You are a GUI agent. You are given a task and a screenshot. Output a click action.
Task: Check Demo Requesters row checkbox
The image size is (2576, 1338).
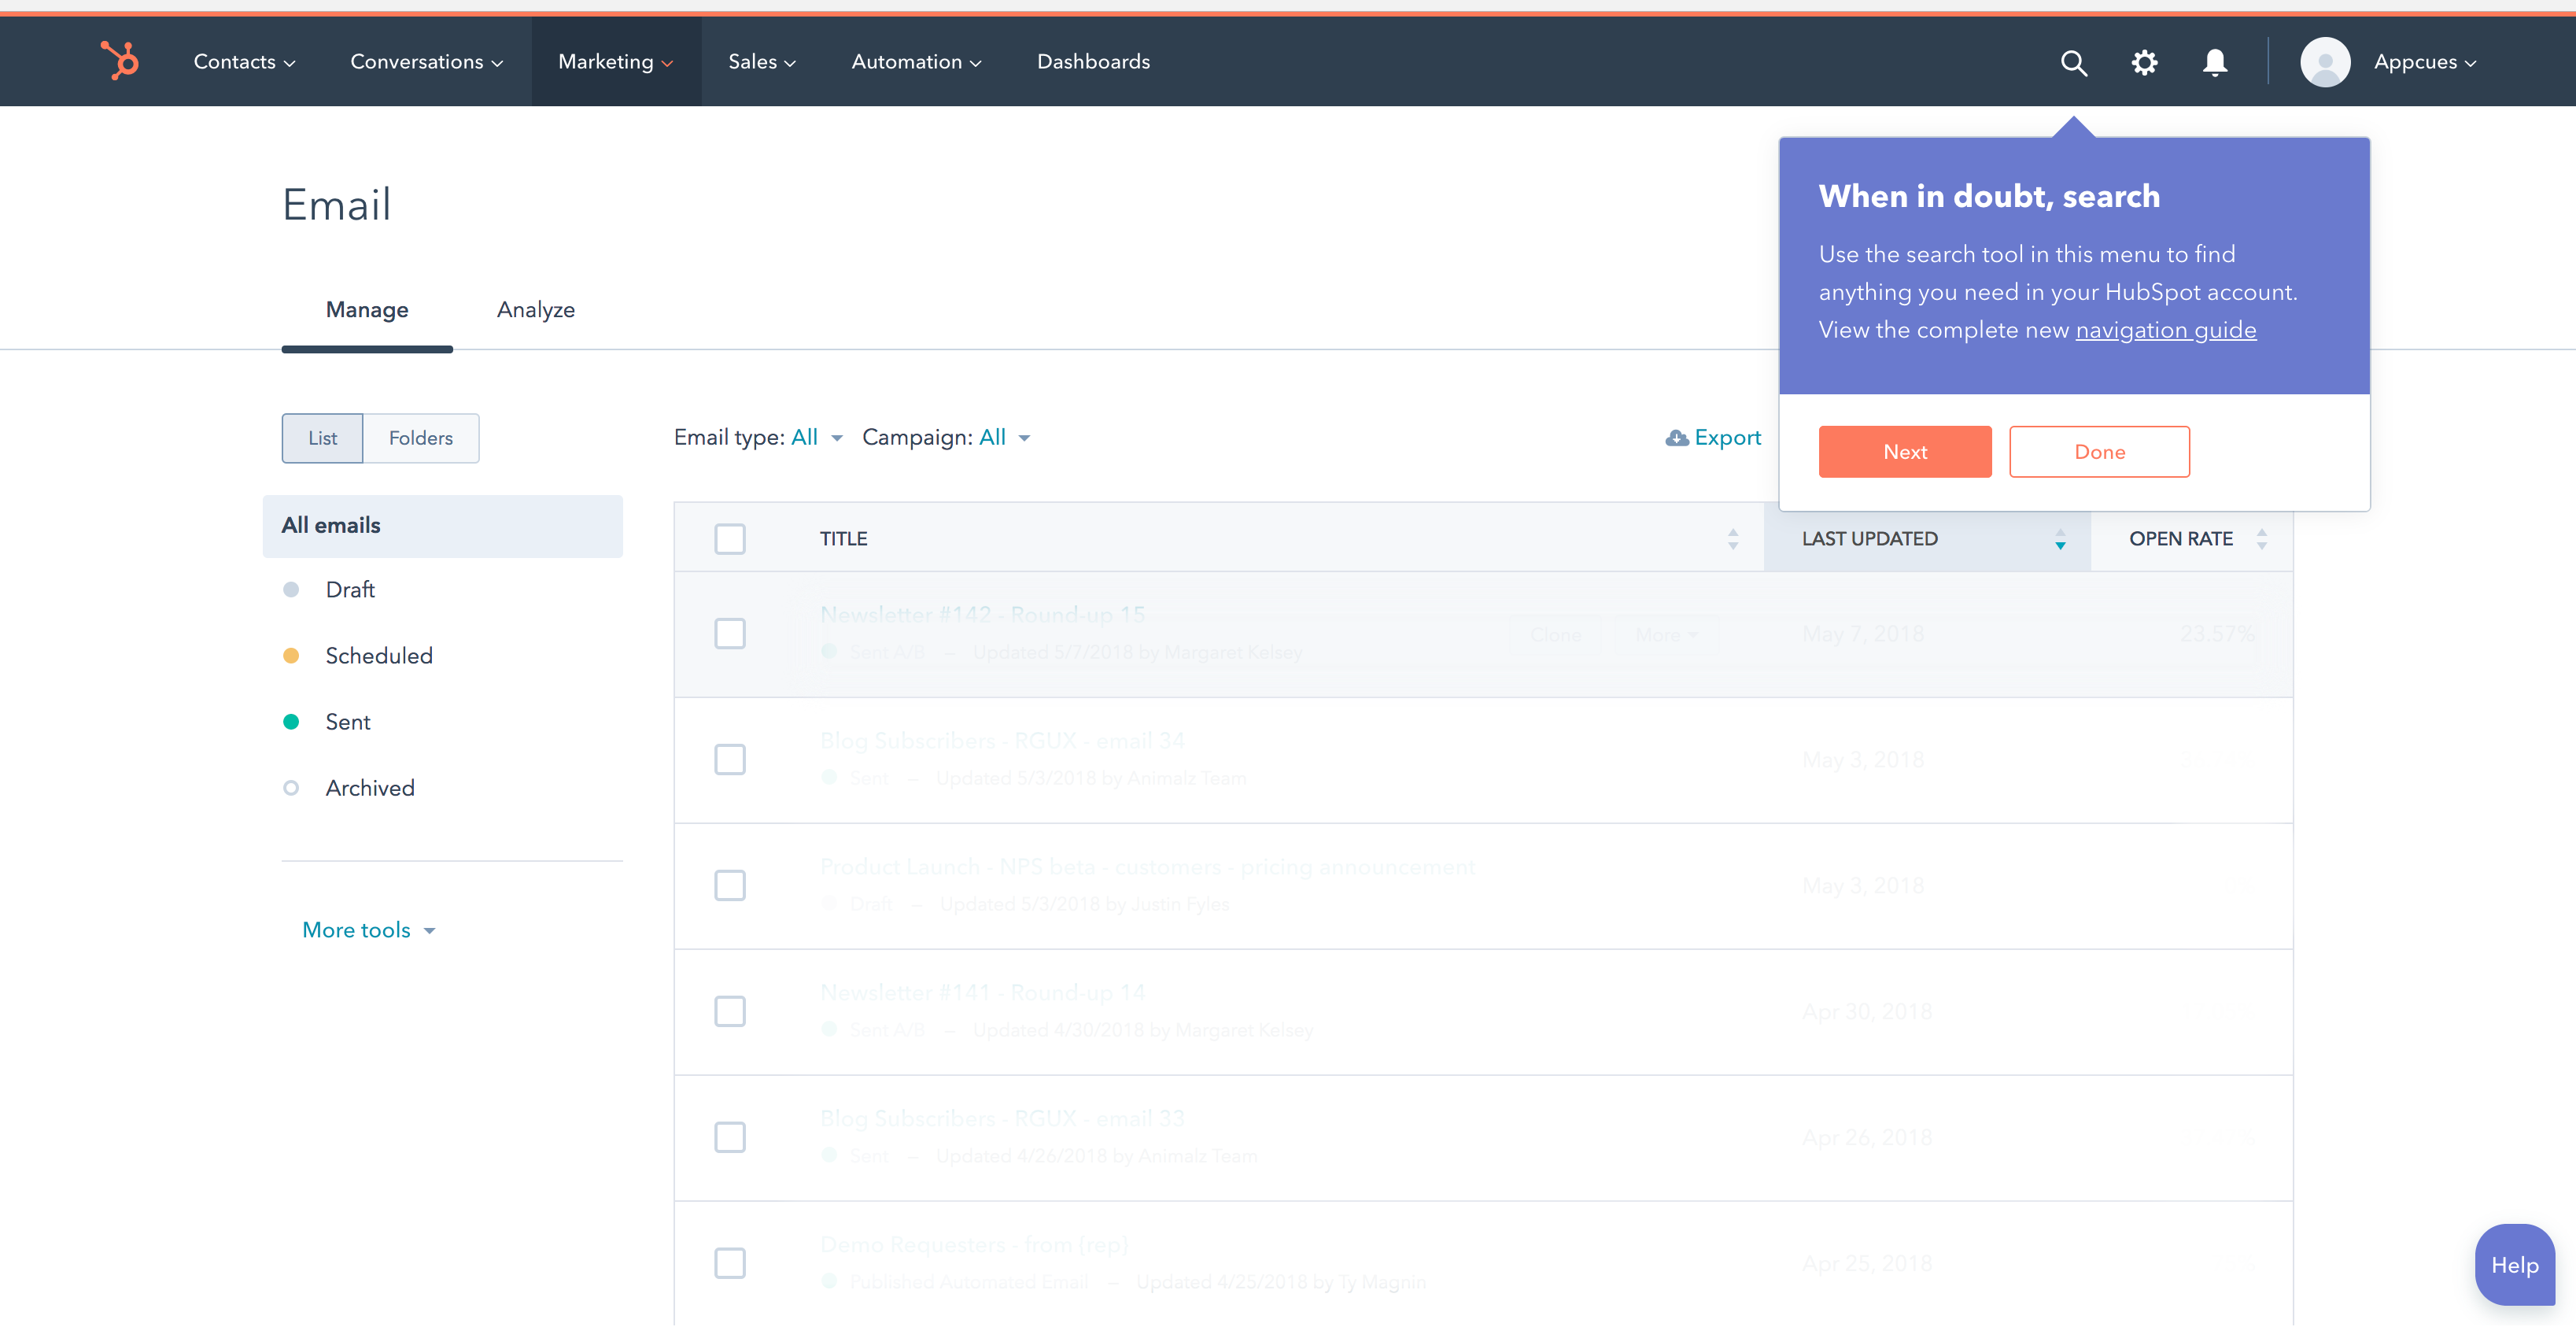(729, 1264)
